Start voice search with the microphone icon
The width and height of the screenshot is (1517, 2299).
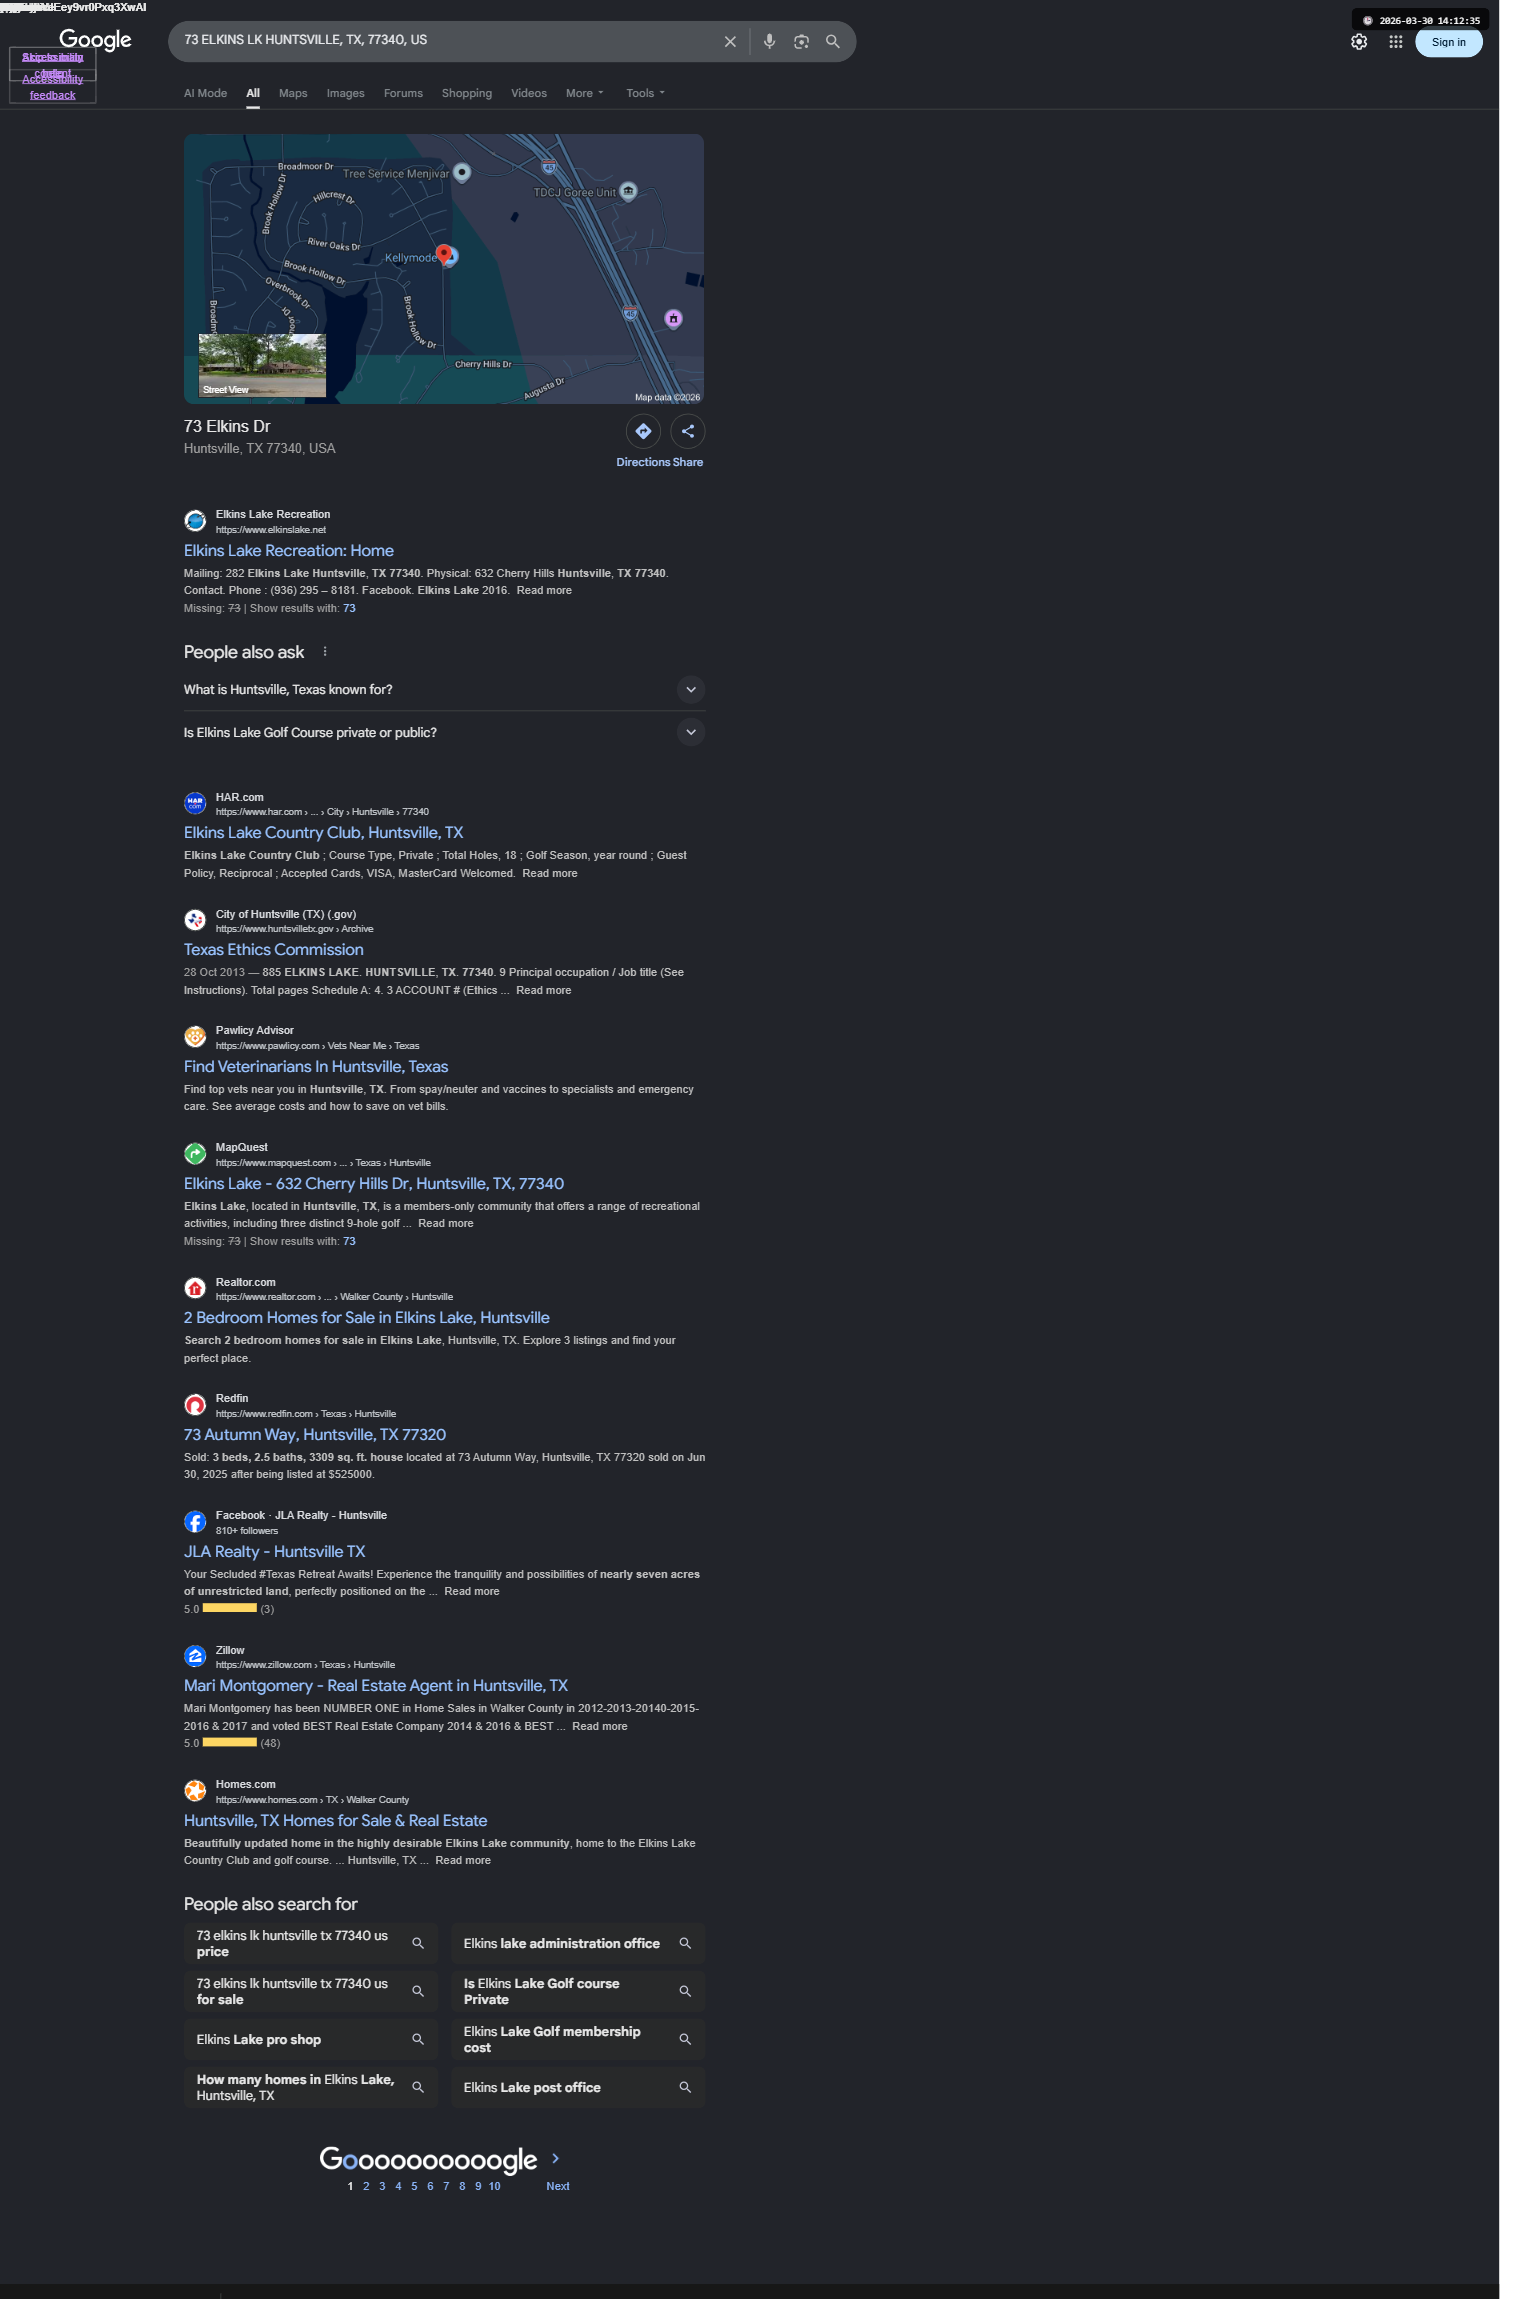769,42
